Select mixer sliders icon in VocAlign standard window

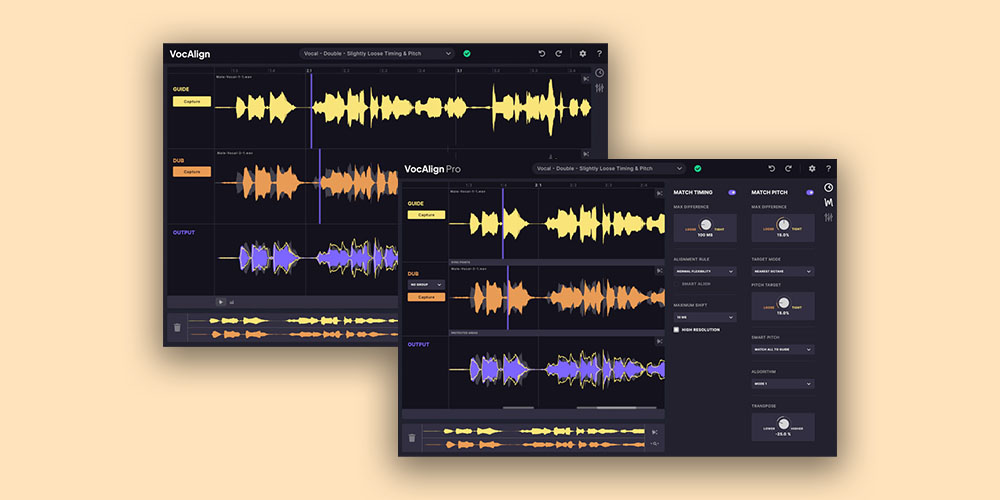(x=599, y=88)
